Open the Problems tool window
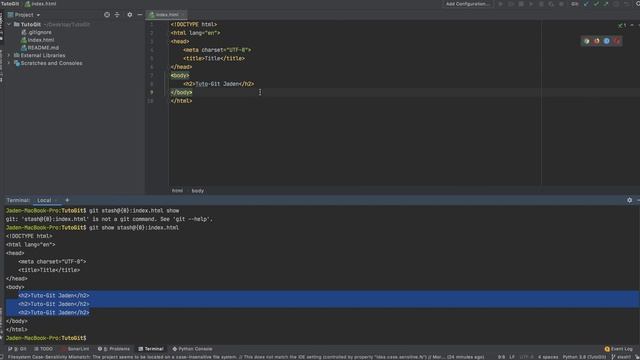 click(x=114, y=349)
